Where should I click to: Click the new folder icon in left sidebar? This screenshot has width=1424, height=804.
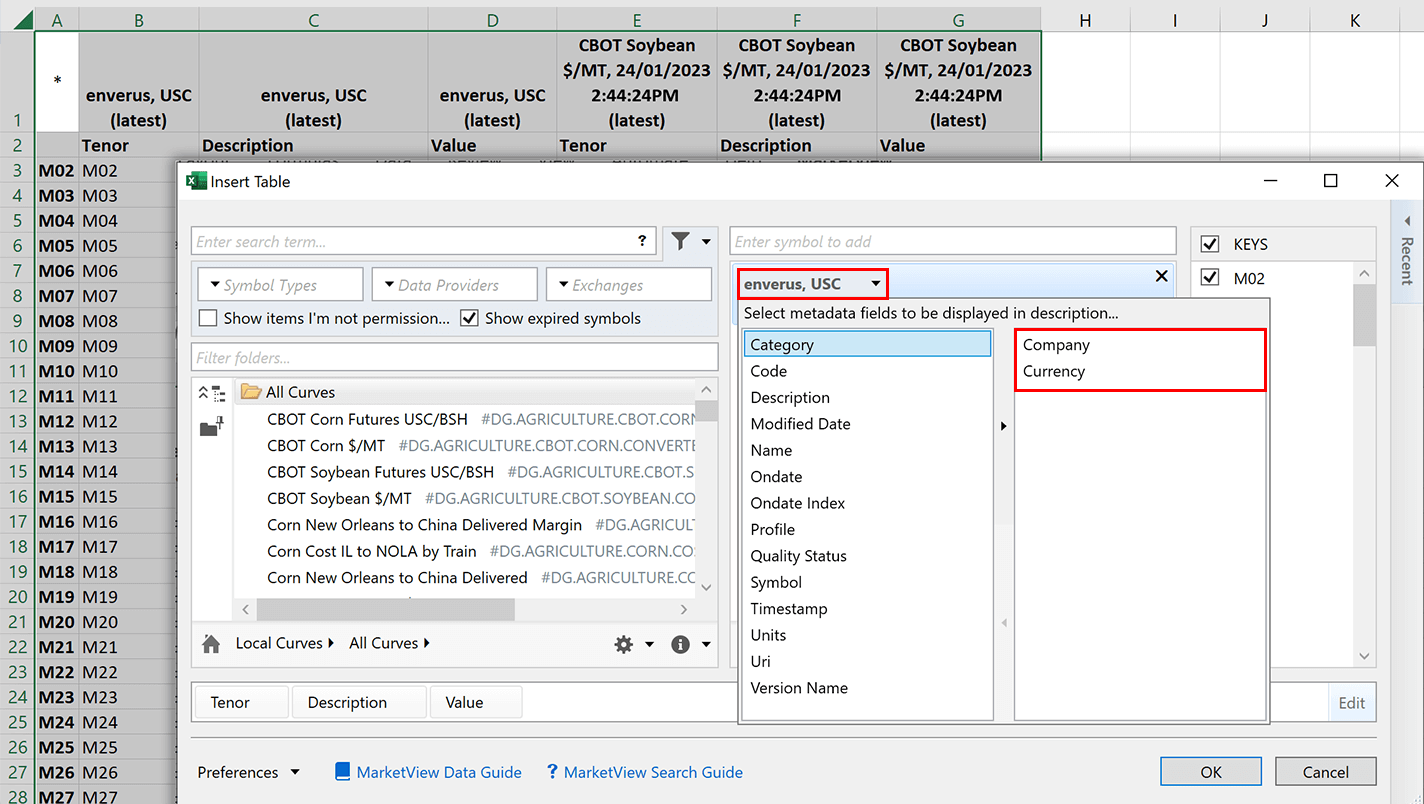(x=212, y=427)
